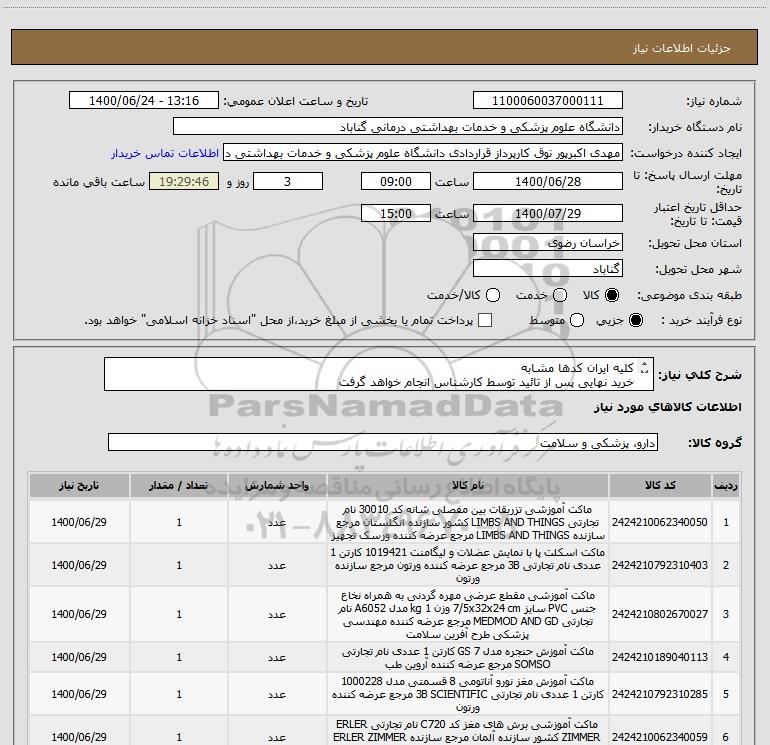Choose the جزیی purchase type radio
This screenshot has height=745, width=770.
(x=635, y=320)
